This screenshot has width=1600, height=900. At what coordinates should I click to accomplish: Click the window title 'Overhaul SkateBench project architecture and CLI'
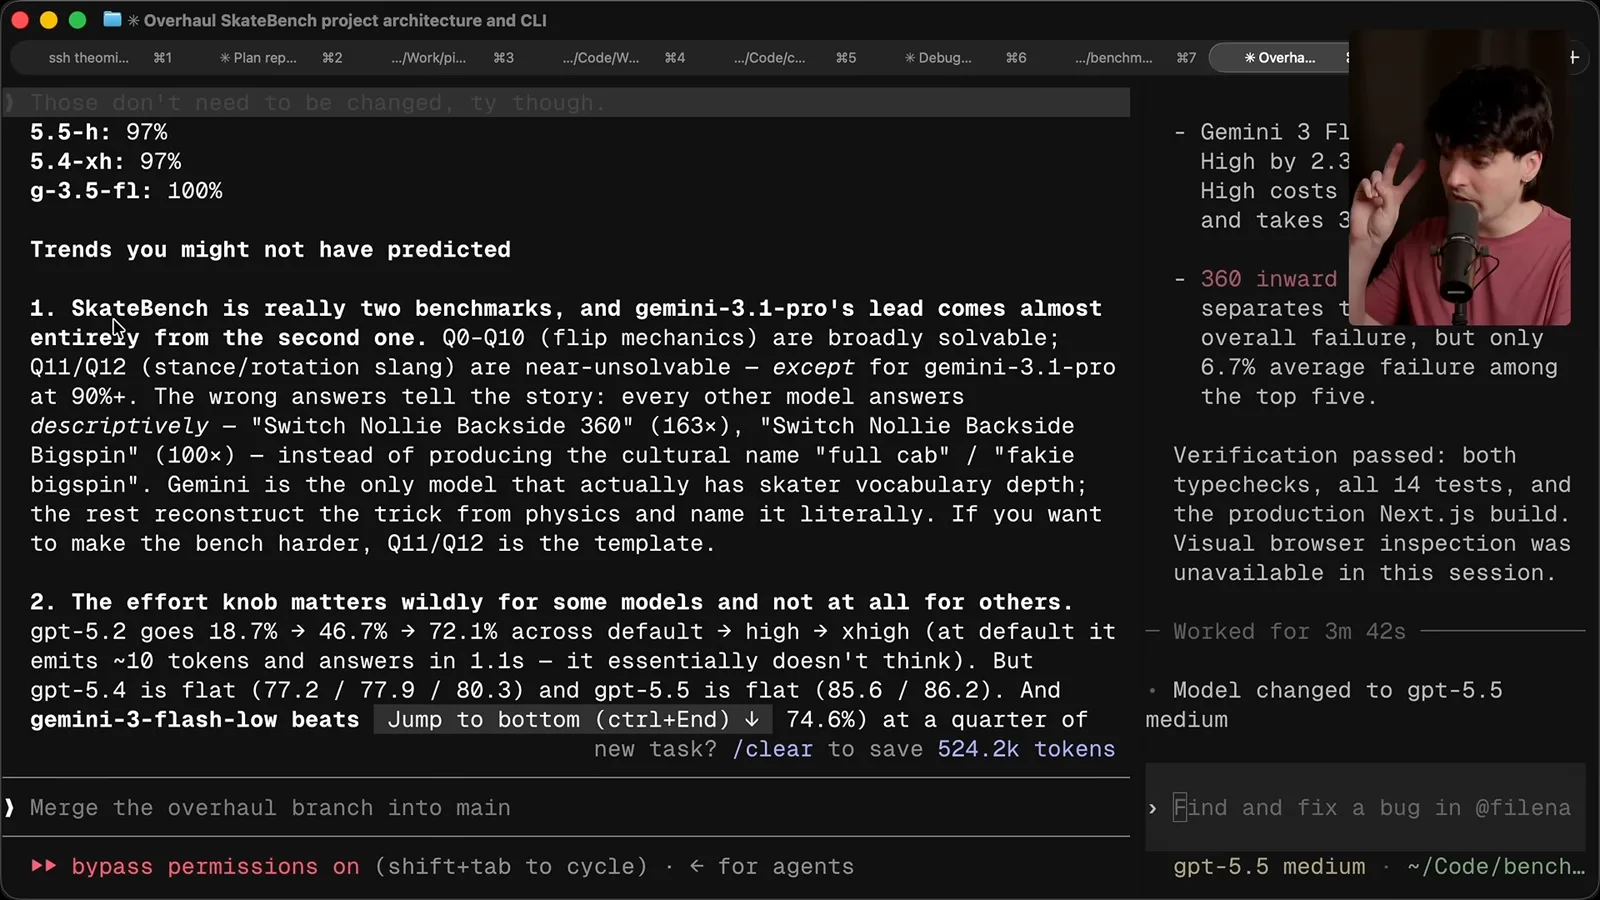coord(345,20)
